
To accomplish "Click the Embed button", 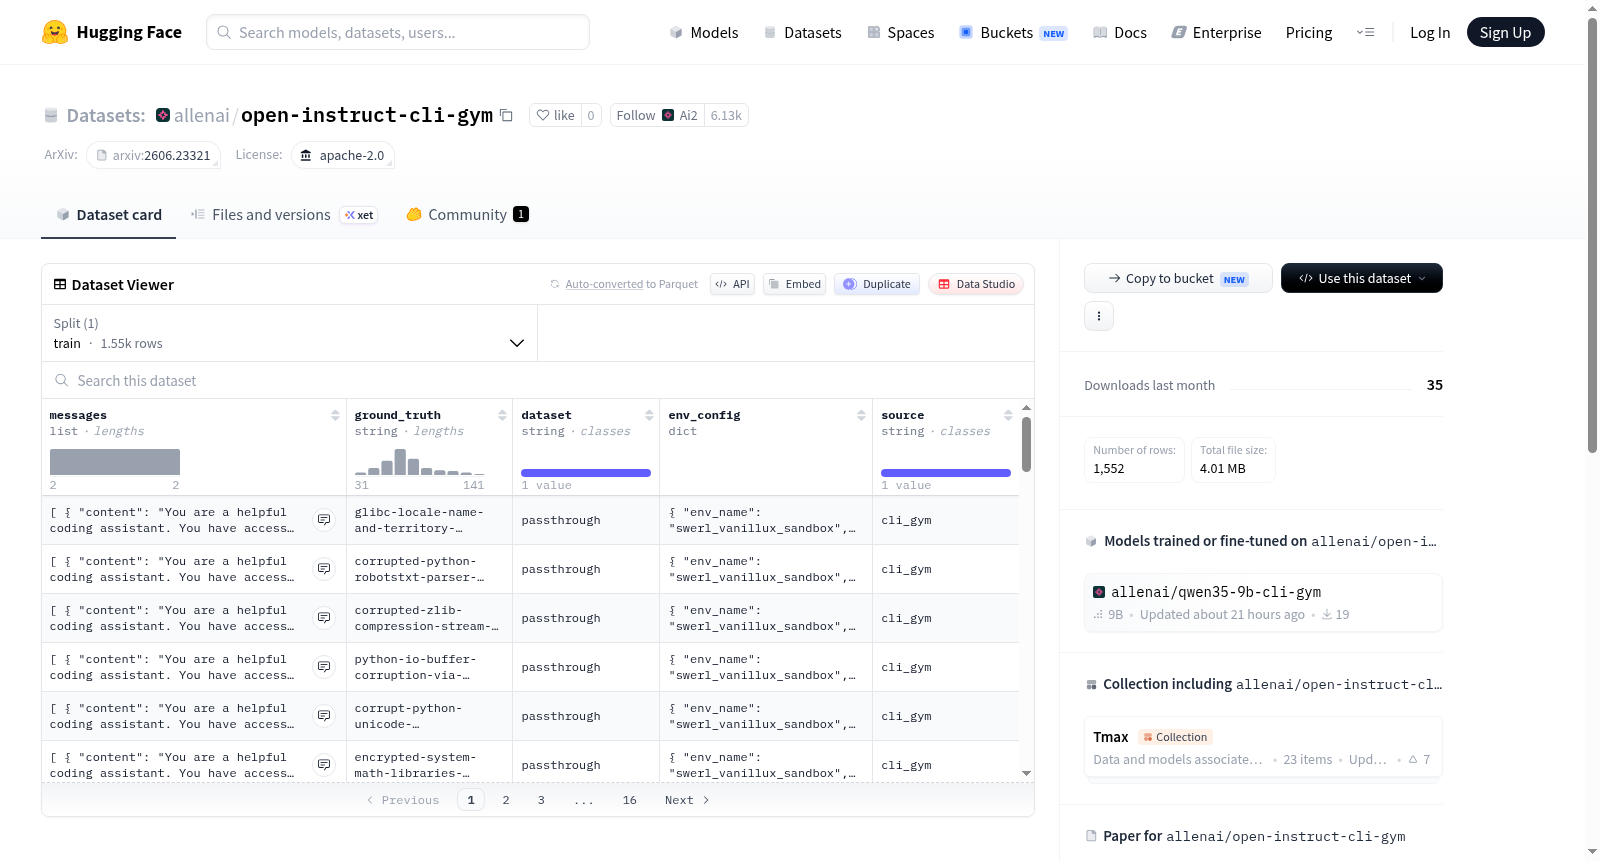I will tap(794, 284).
